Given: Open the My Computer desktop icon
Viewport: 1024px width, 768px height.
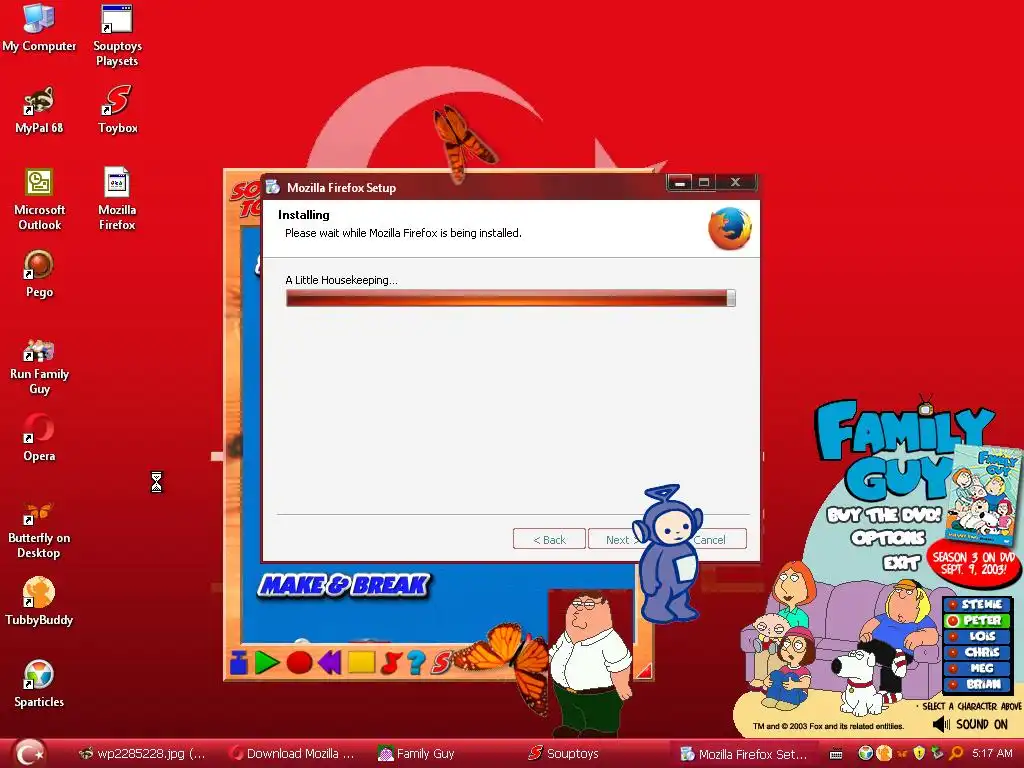Looking at the screenshot, I should point(39,27).
